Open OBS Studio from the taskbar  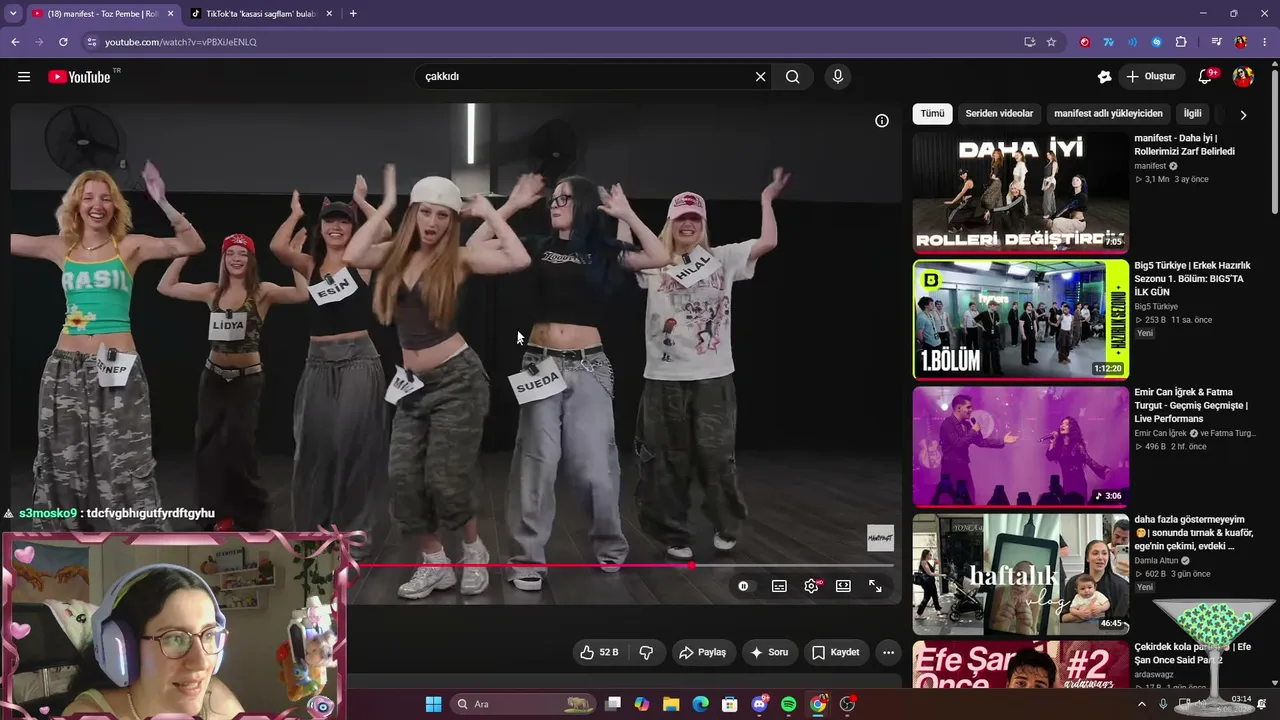[x=848, y=704]
